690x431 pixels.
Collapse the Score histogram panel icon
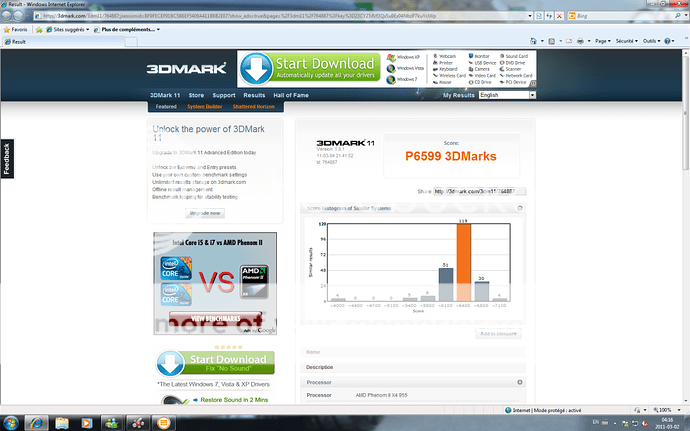pos(519,210)
